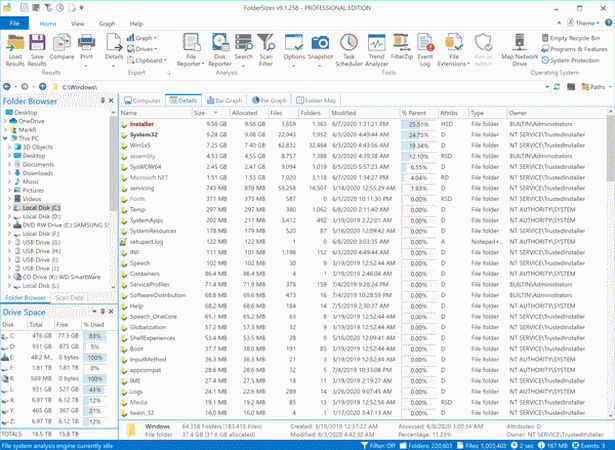Open the File menu
The width and height of the screenshot is (615, 450).
[x=15, y=23]
